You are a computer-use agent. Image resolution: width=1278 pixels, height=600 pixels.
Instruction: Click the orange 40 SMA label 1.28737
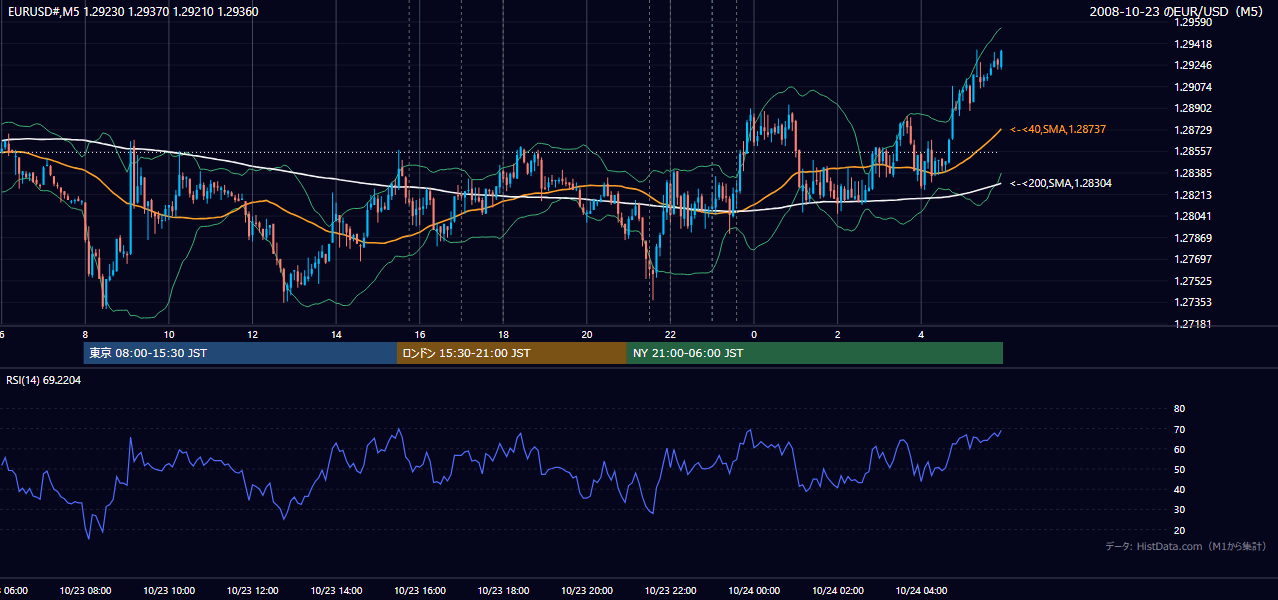pyautogui.click(x=1057, y=130)
